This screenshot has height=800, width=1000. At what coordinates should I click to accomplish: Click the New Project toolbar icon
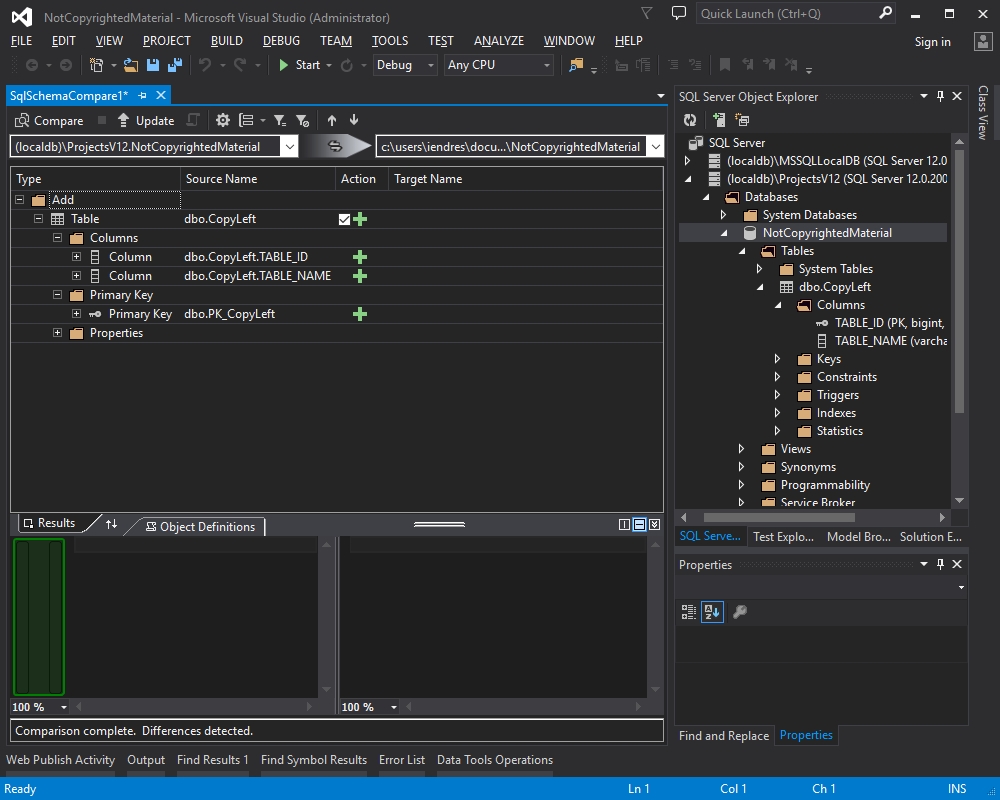click(x=96, y=65)
